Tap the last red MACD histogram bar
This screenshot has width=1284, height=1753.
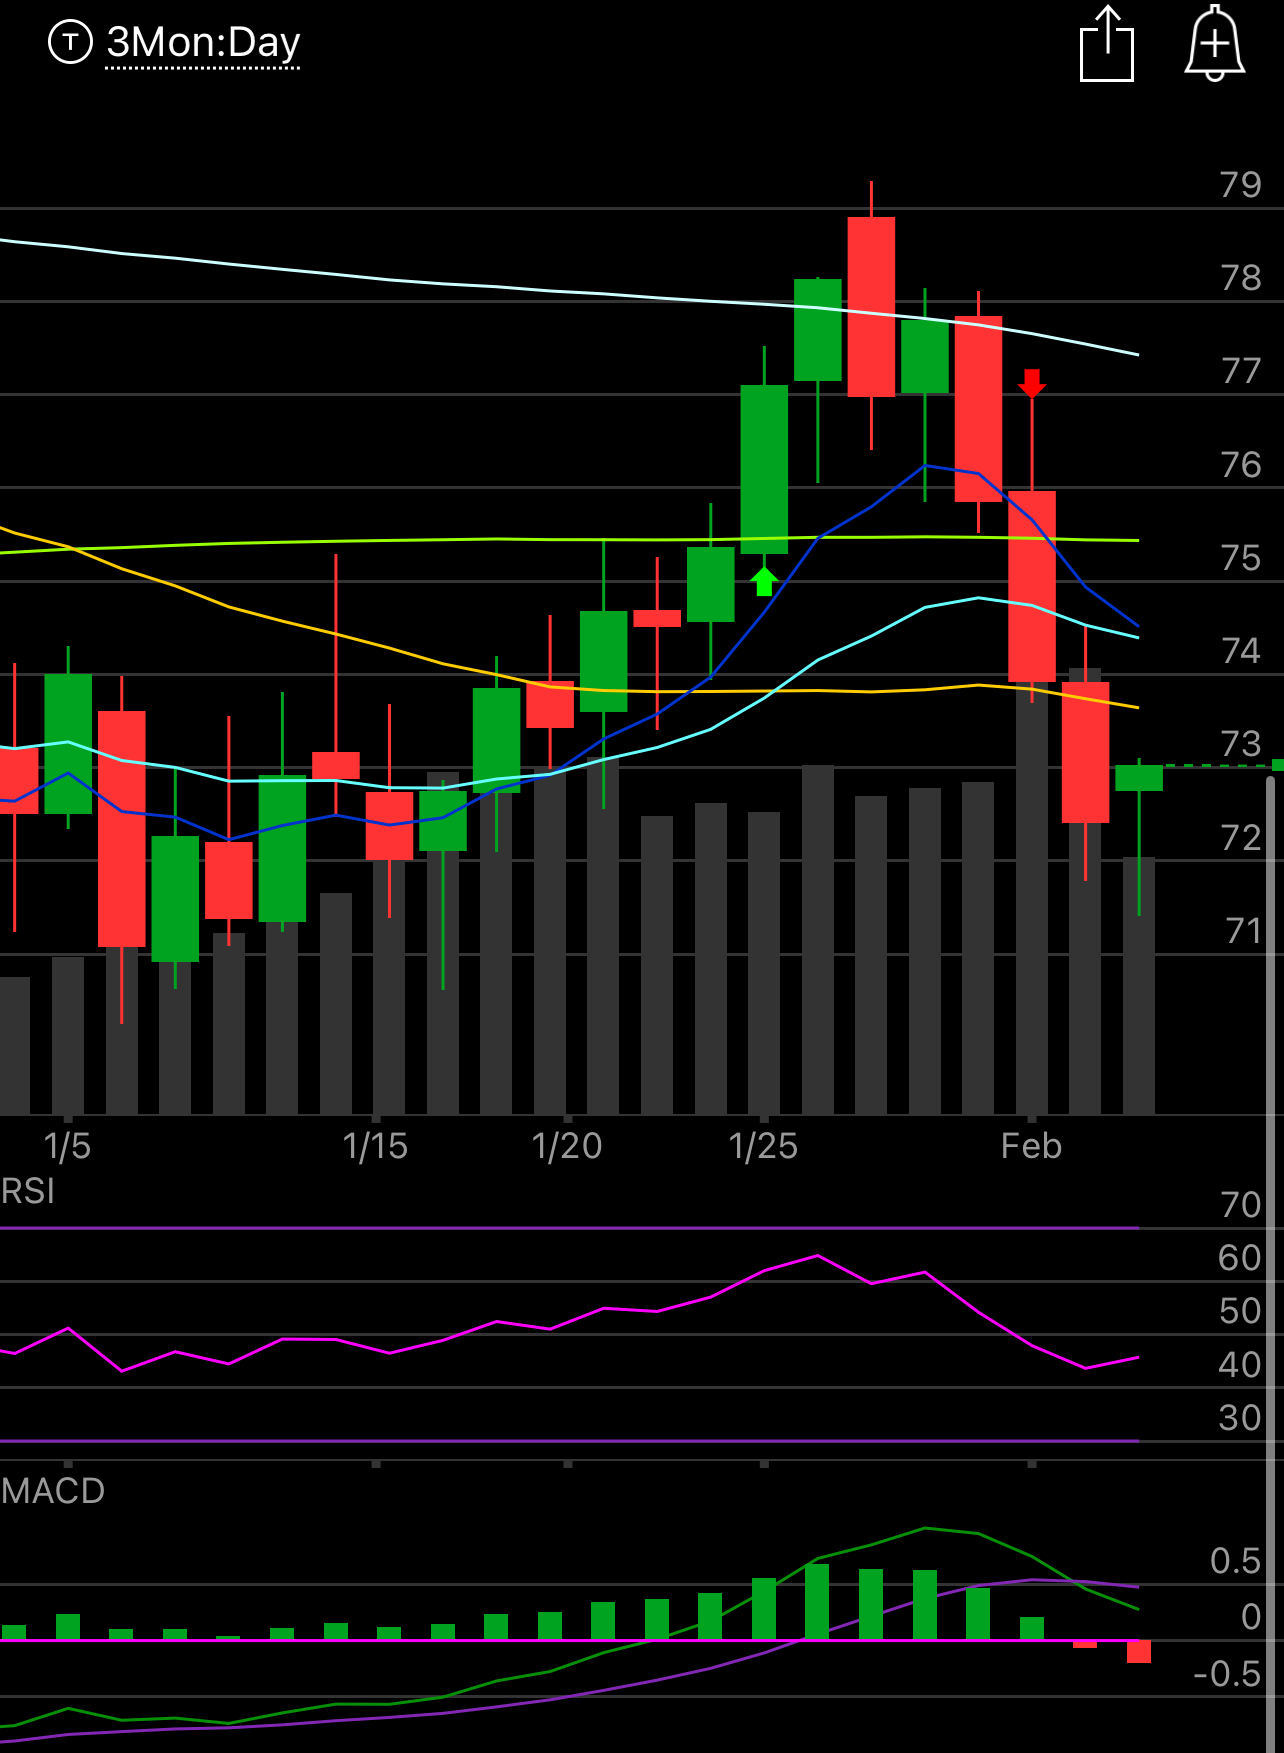[x=1139, y=1651]
